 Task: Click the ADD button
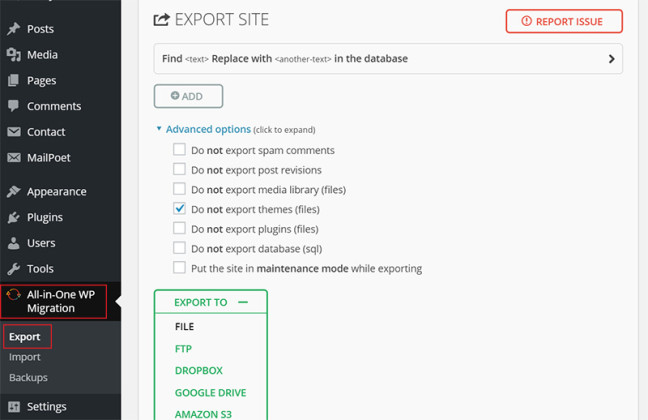pos(188,96)
